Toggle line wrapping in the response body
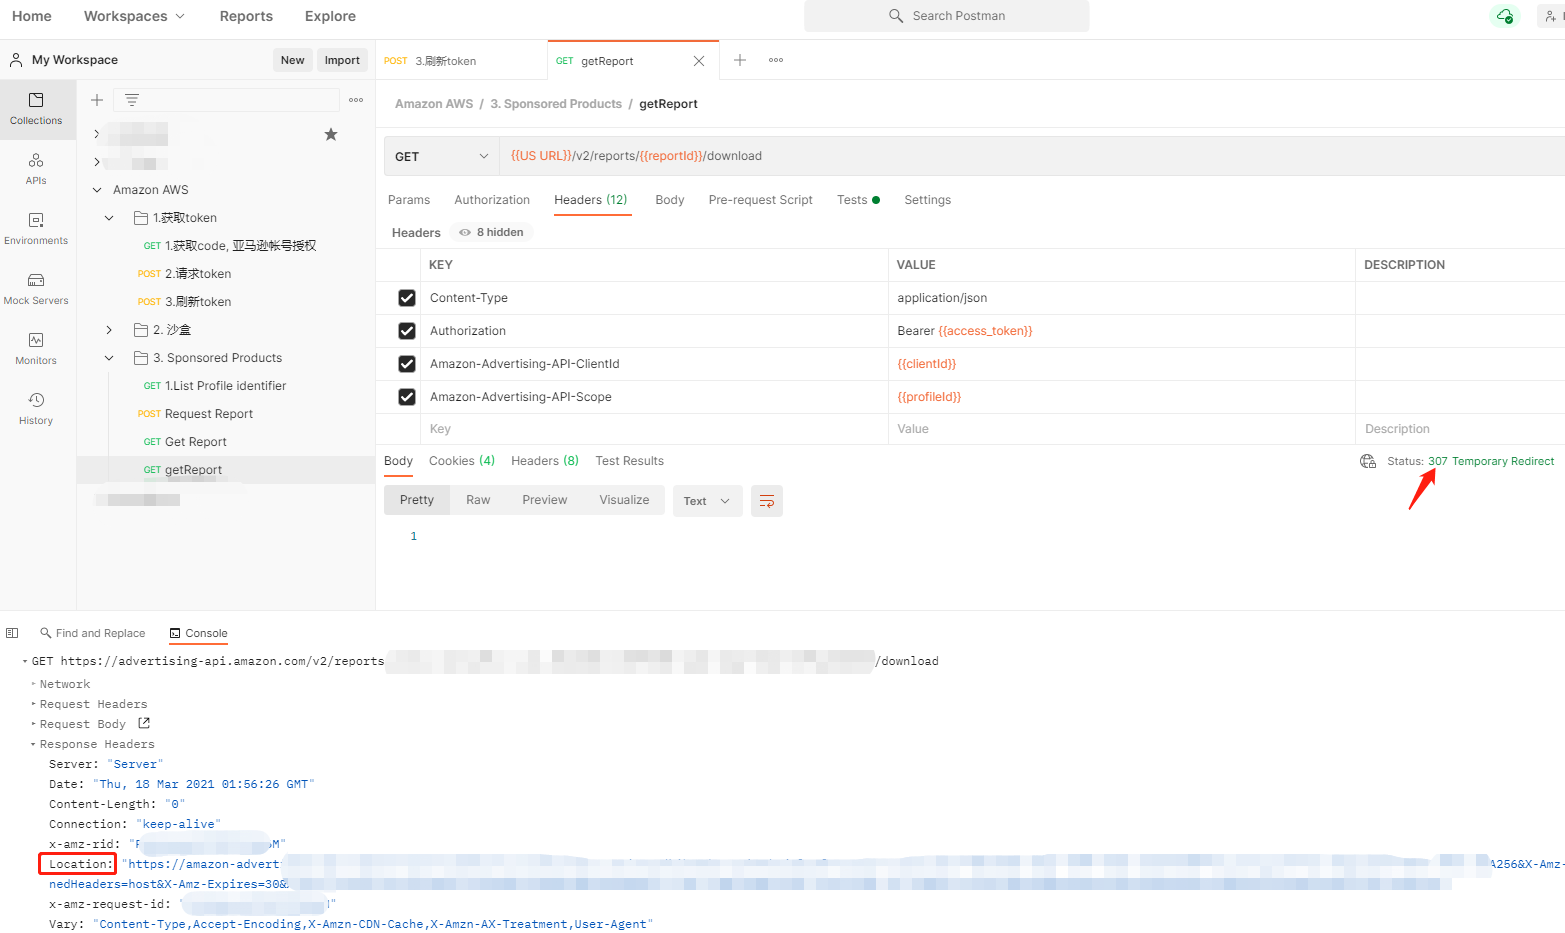The width and height of the screenshot is (1565, 933). click(766, 500)
